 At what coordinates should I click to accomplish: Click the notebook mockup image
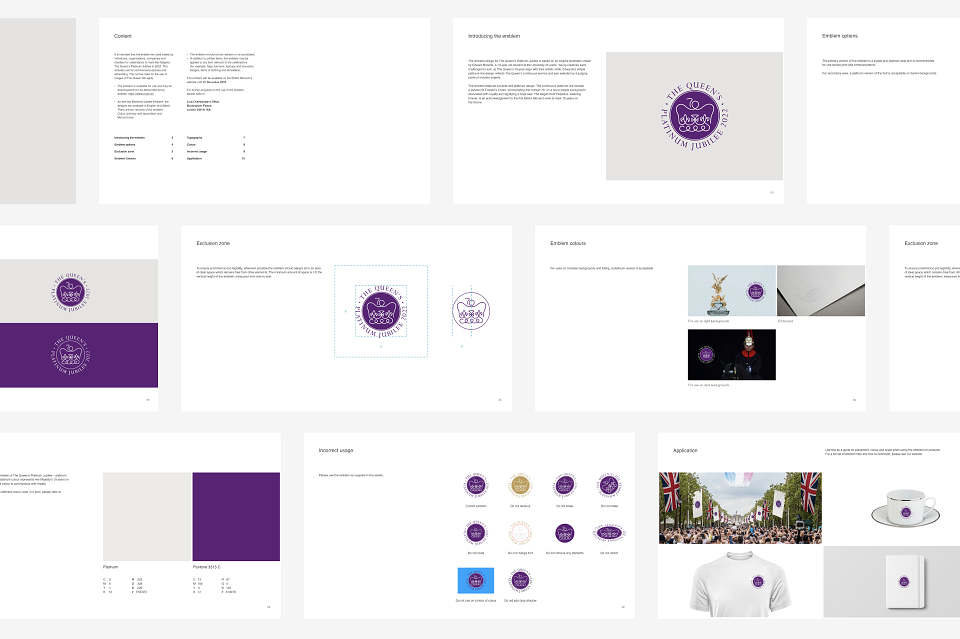(905, 582)
